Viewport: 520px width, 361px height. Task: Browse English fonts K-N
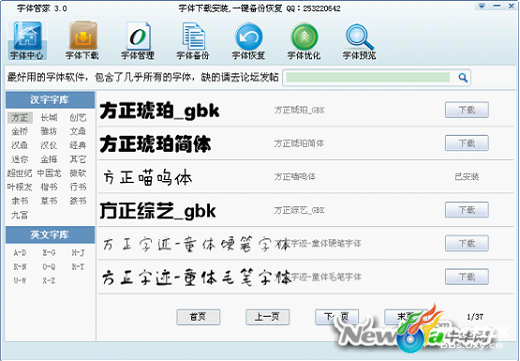tap(20, 267)
